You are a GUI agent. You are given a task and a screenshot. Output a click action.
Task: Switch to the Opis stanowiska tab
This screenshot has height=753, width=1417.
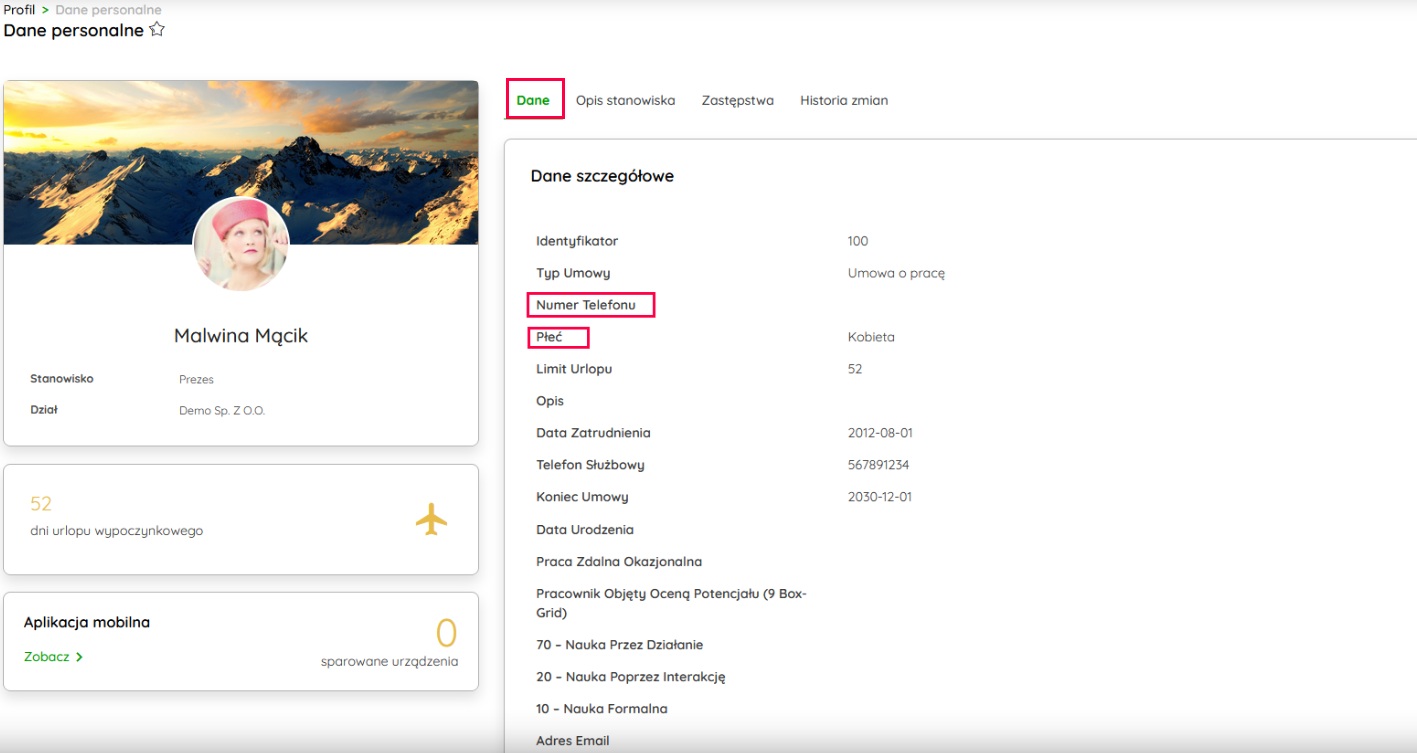pos(625,100)
